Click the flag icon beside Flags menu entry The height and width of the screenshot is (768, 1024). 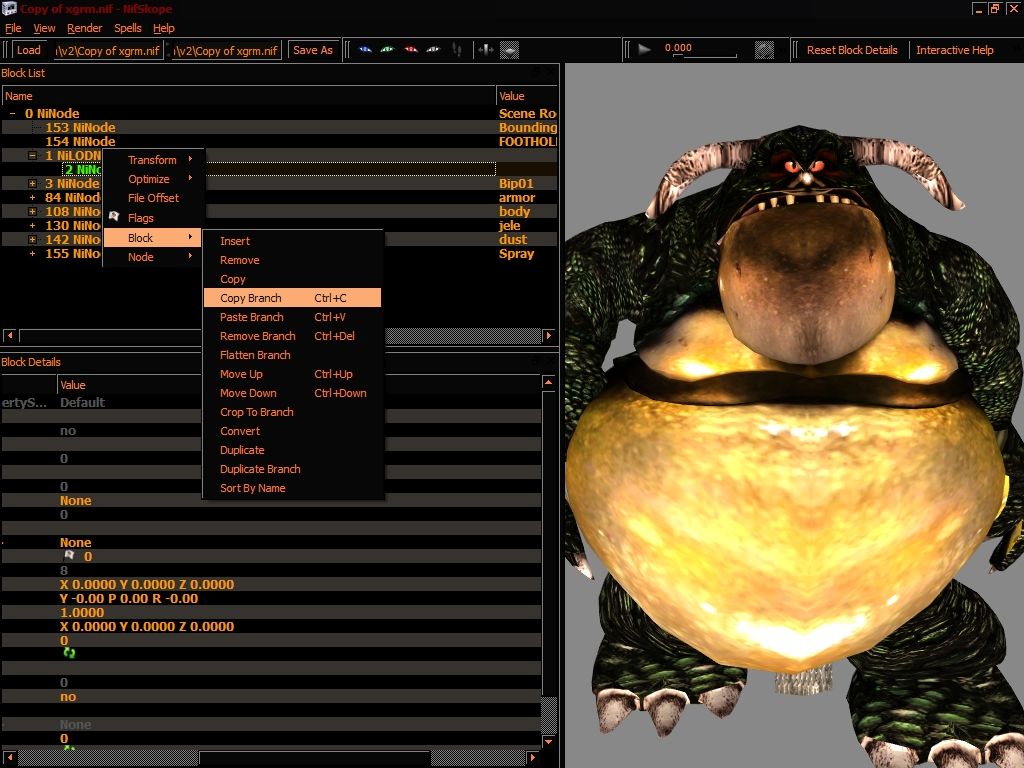click(114, 217)
